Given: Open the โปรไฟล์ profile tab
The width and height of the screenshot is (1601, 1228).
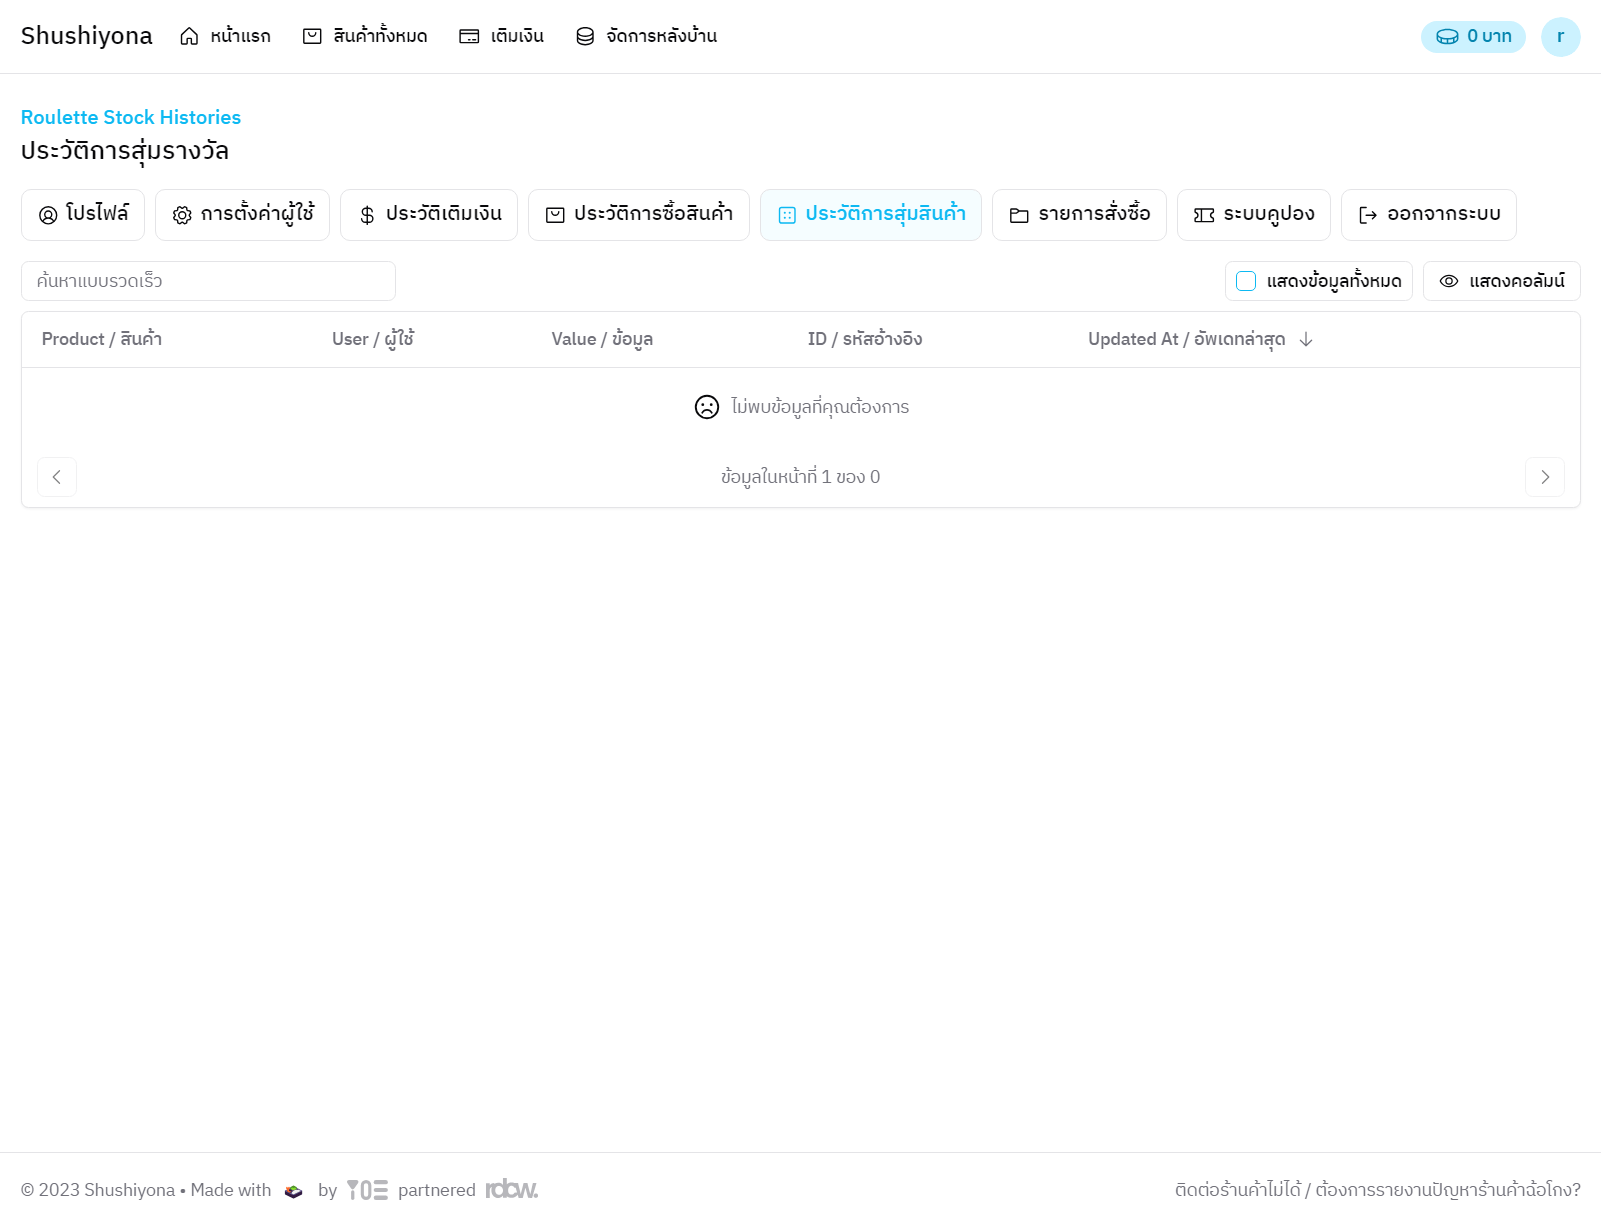Looking at the screenshot, I should coord(83,215).
